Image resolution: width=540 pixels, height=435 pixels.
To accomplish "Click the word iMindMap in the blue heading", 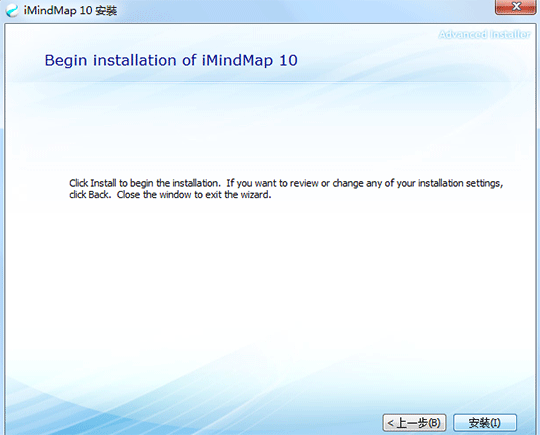I will pos(237,61).
